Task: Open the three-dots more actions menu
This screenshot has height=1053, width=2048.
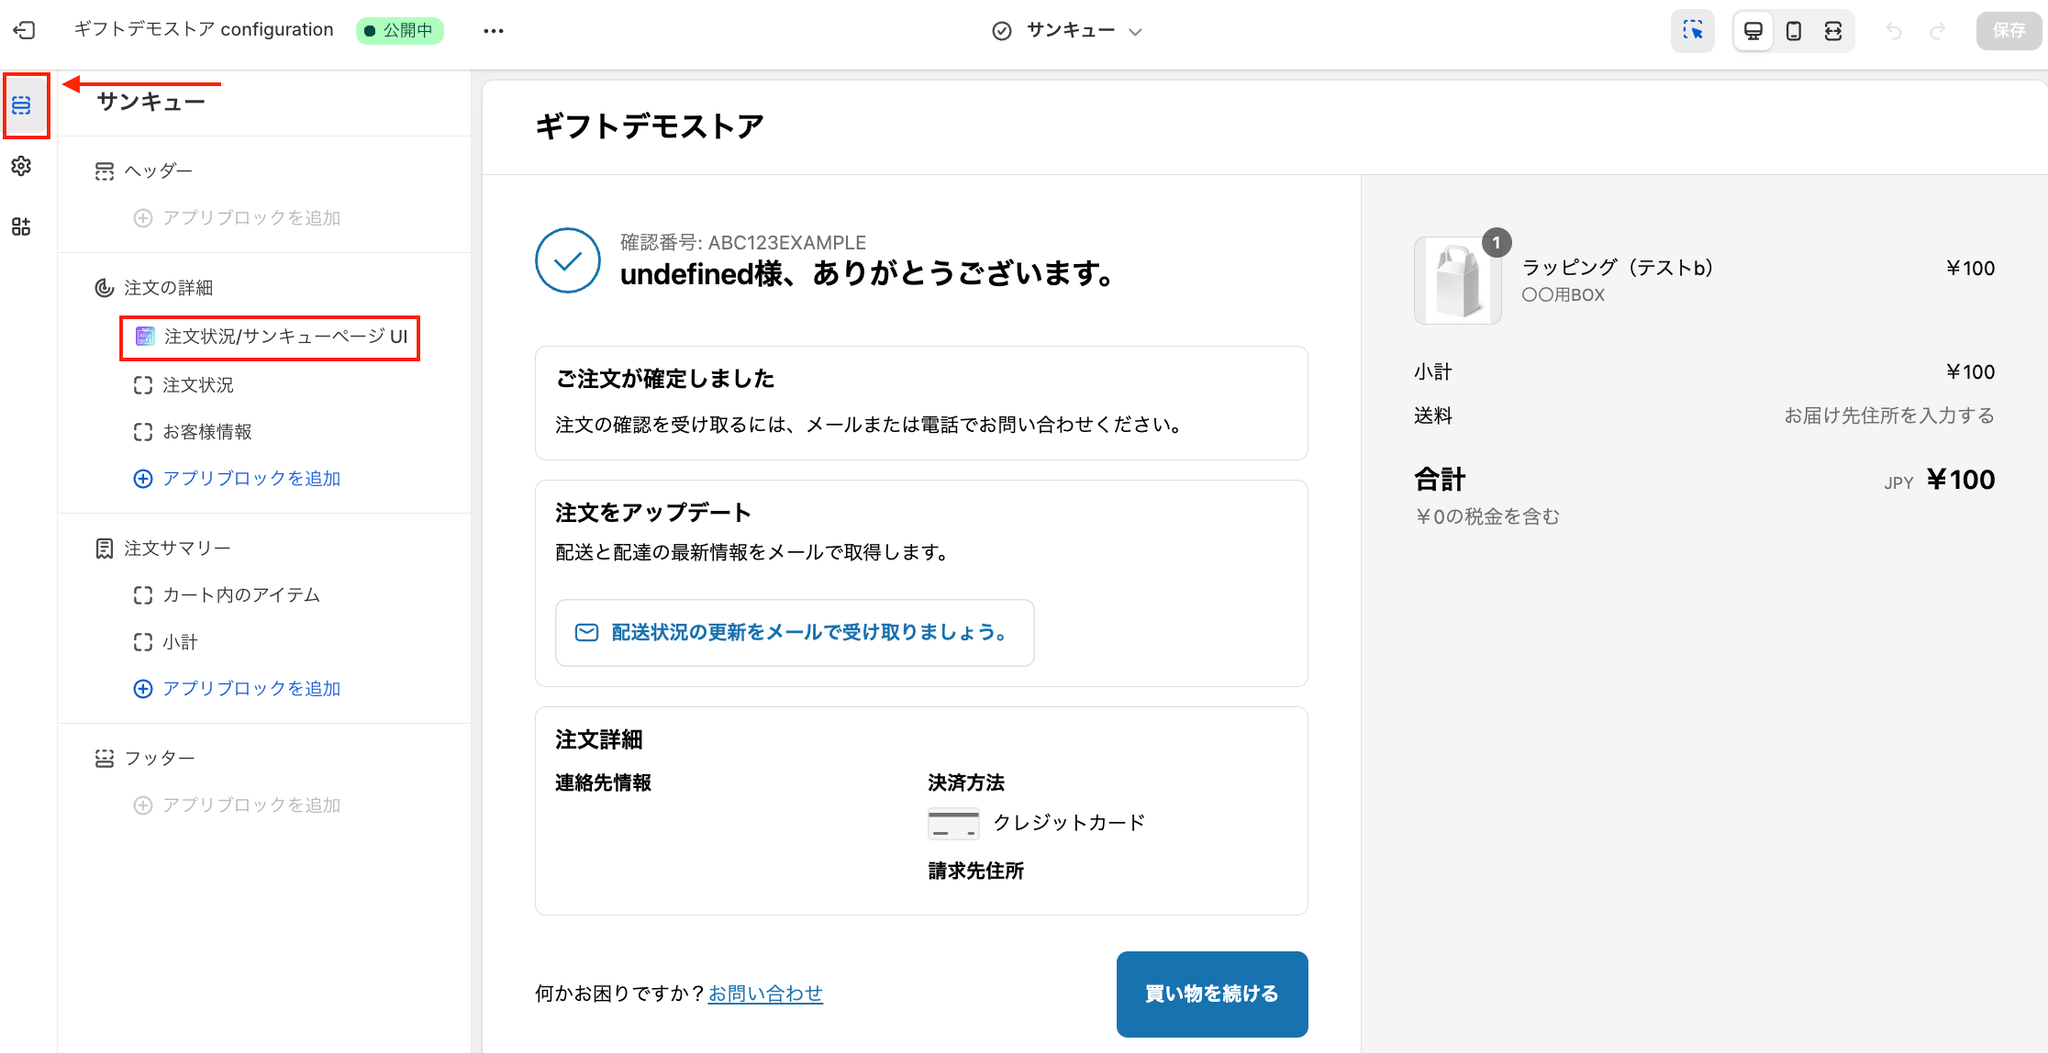Action: 493,31
